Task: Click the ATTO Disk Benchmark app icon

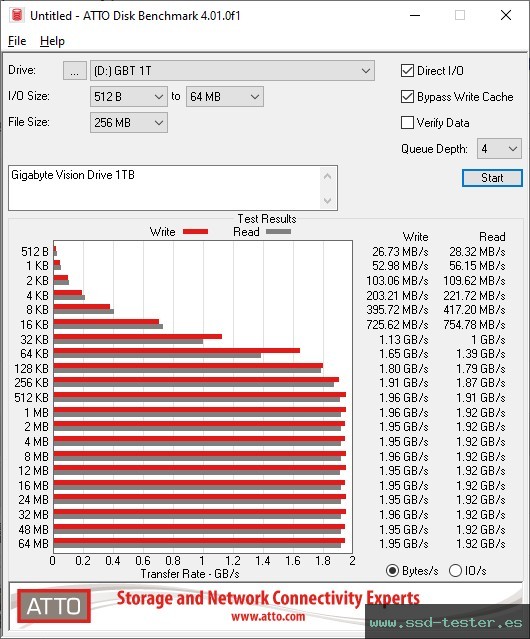Action: (x=17, y=15)
